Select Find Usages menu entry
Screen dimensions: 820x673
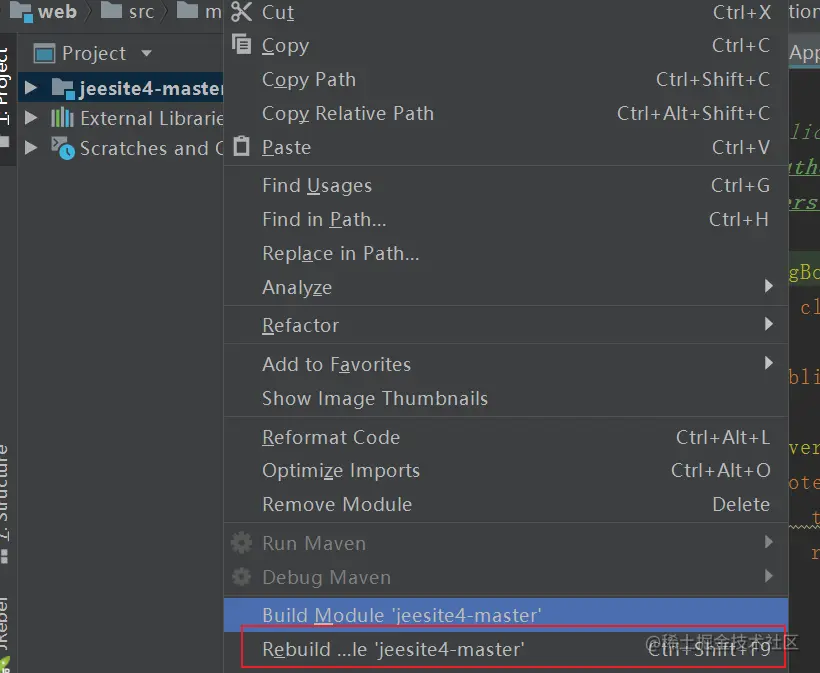pyautogui.click(x=506, y=186)
